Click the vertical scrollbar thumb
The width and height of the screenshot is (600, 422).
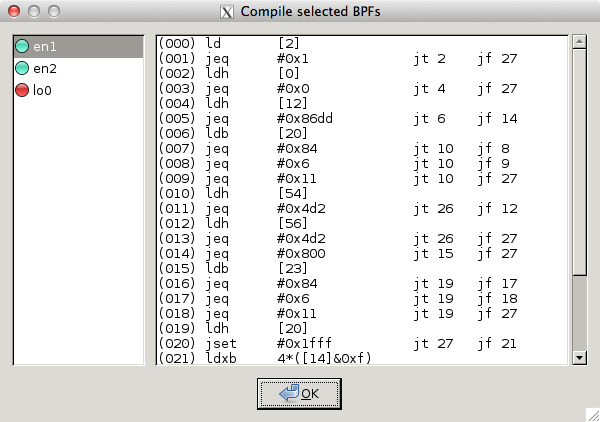point(577,160)
